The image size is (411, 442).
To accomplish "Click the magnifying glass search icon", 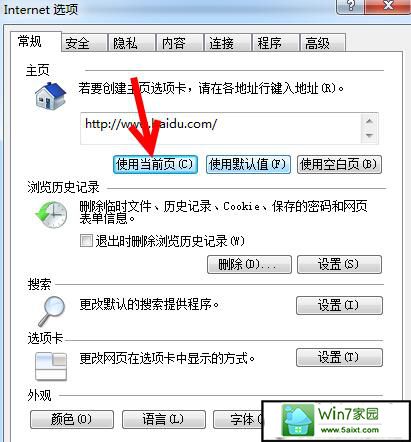I will 51,311.
